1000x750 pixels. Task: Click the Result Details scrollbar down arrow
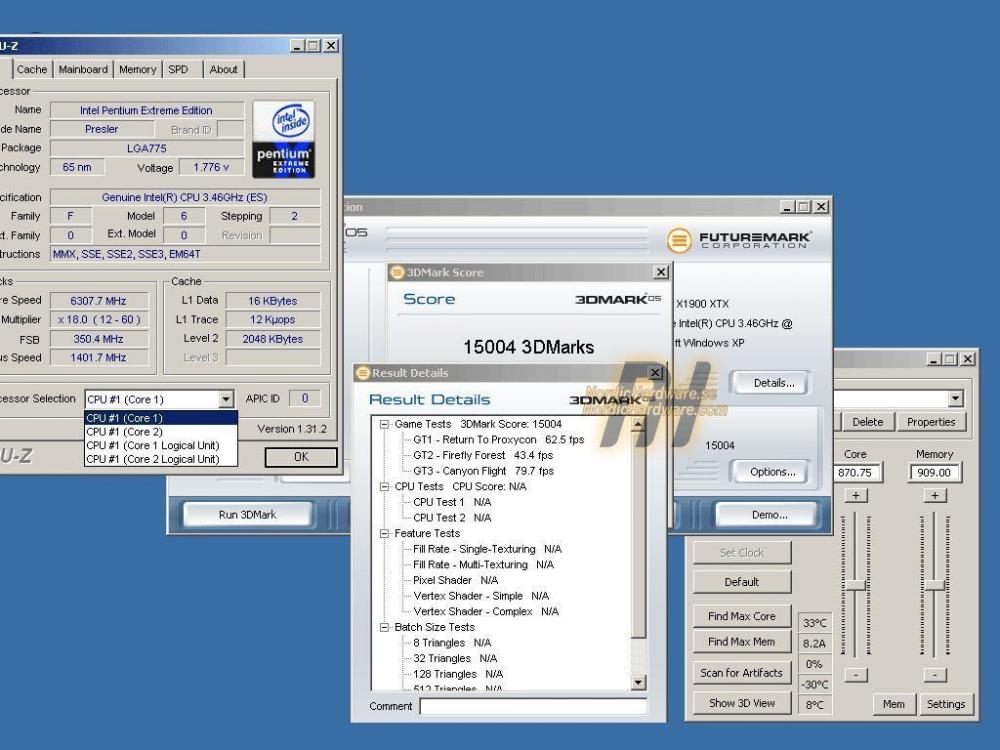click(x=639, y=682)
